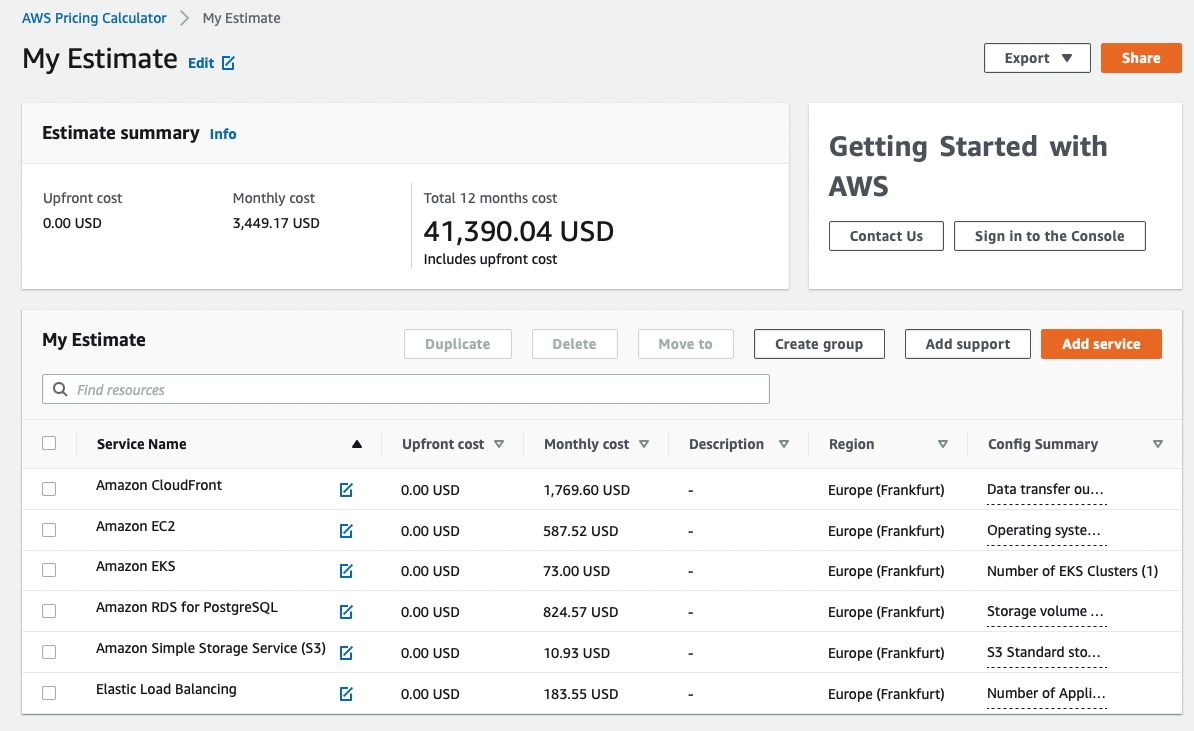The image size is (1194, 731).
Task: Sort by Config Summary column arrow
Action: pyautogui.click(x=1157, y=444)
